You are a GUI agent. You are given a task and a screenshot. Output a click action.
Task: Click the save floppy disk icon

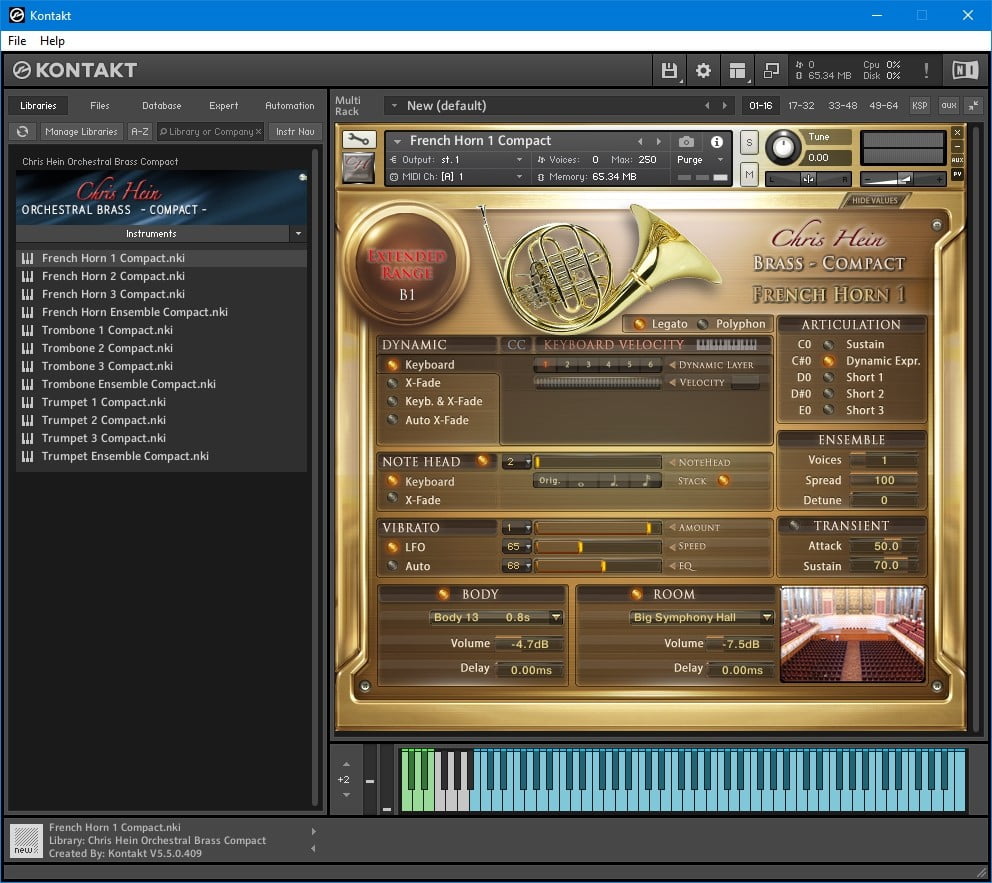pyautogui.click(x=669, y=71)
